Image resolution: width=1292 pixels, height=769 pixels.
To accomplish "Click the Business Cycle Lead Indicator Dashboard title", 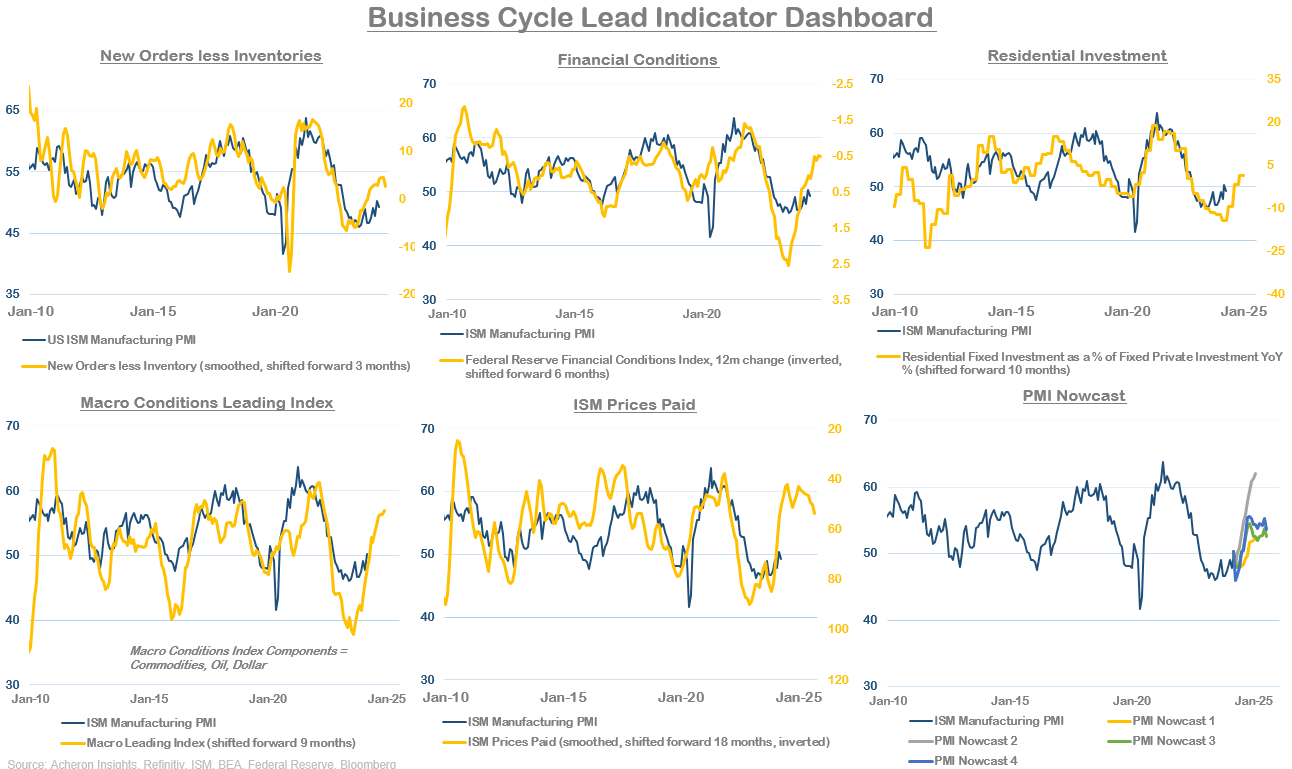I will [x=651, y=18].
